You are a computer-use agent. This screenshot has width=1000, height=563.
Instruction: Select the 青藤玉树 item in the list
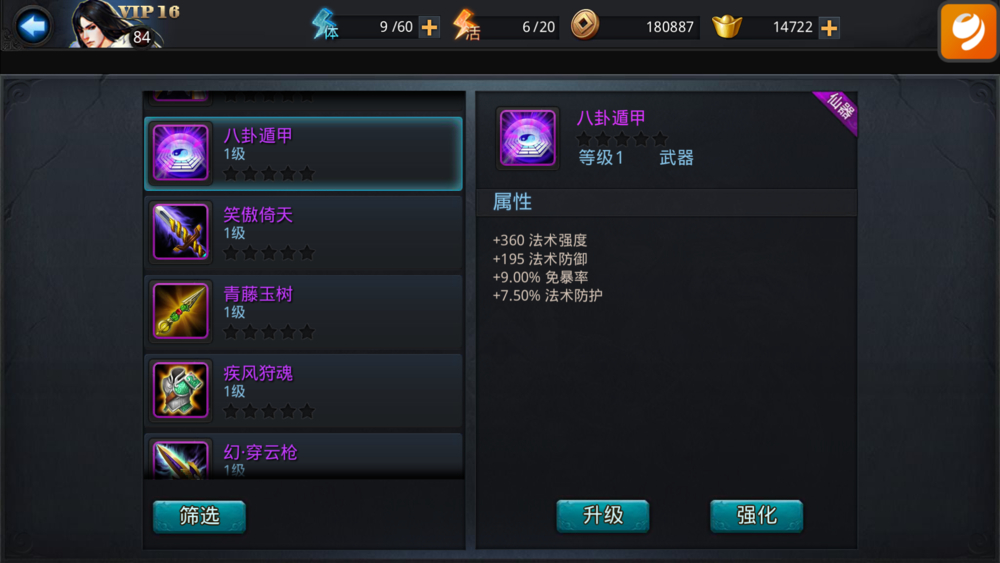tap(304, 312)
